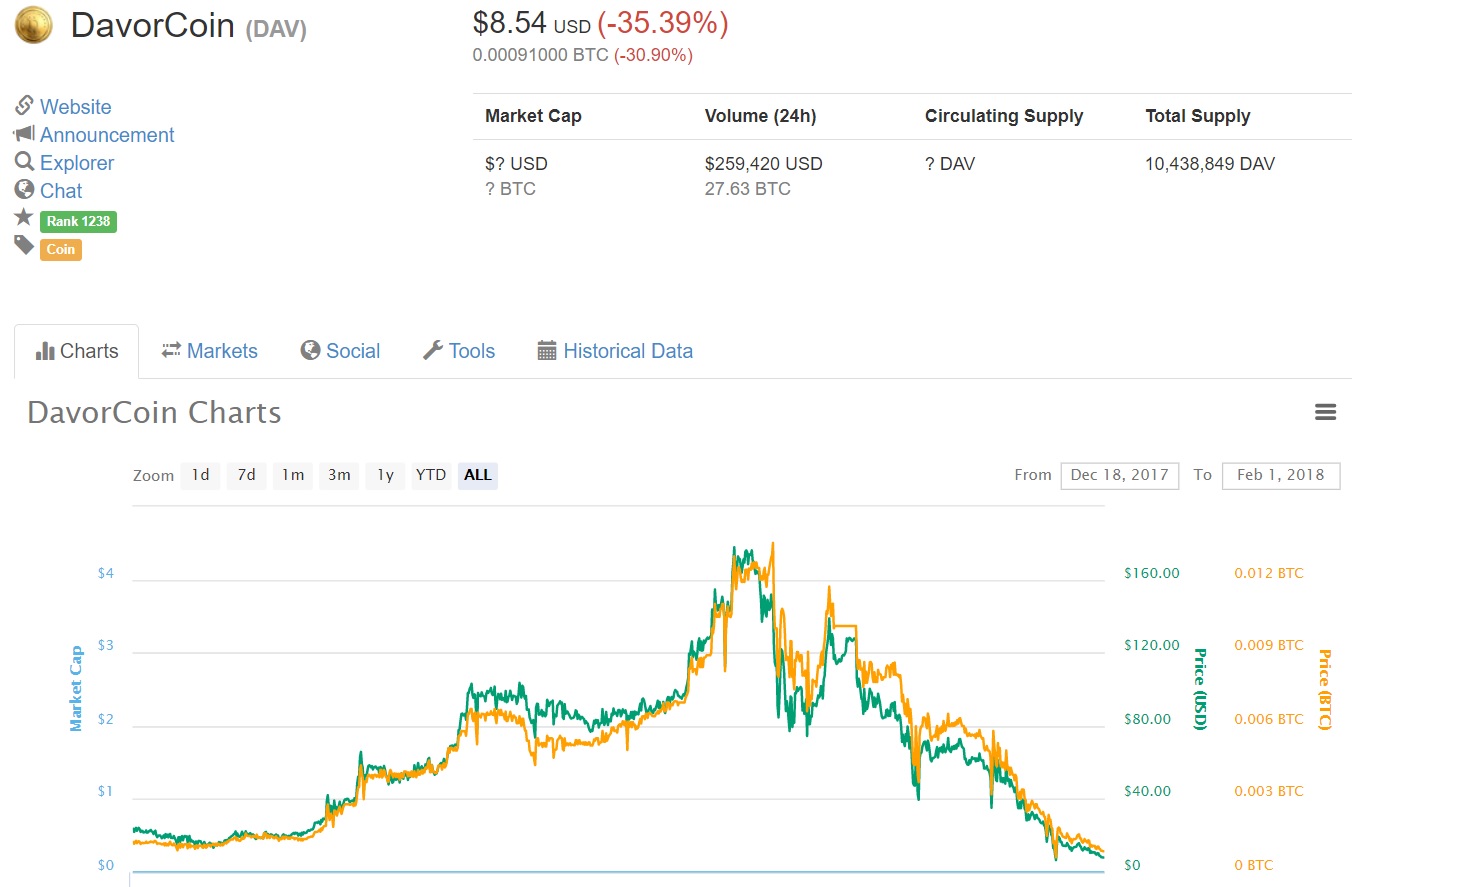The image size is (1459, 887).
Task: Click the wrench icon on Tools tab
Action: click(433, 350)
